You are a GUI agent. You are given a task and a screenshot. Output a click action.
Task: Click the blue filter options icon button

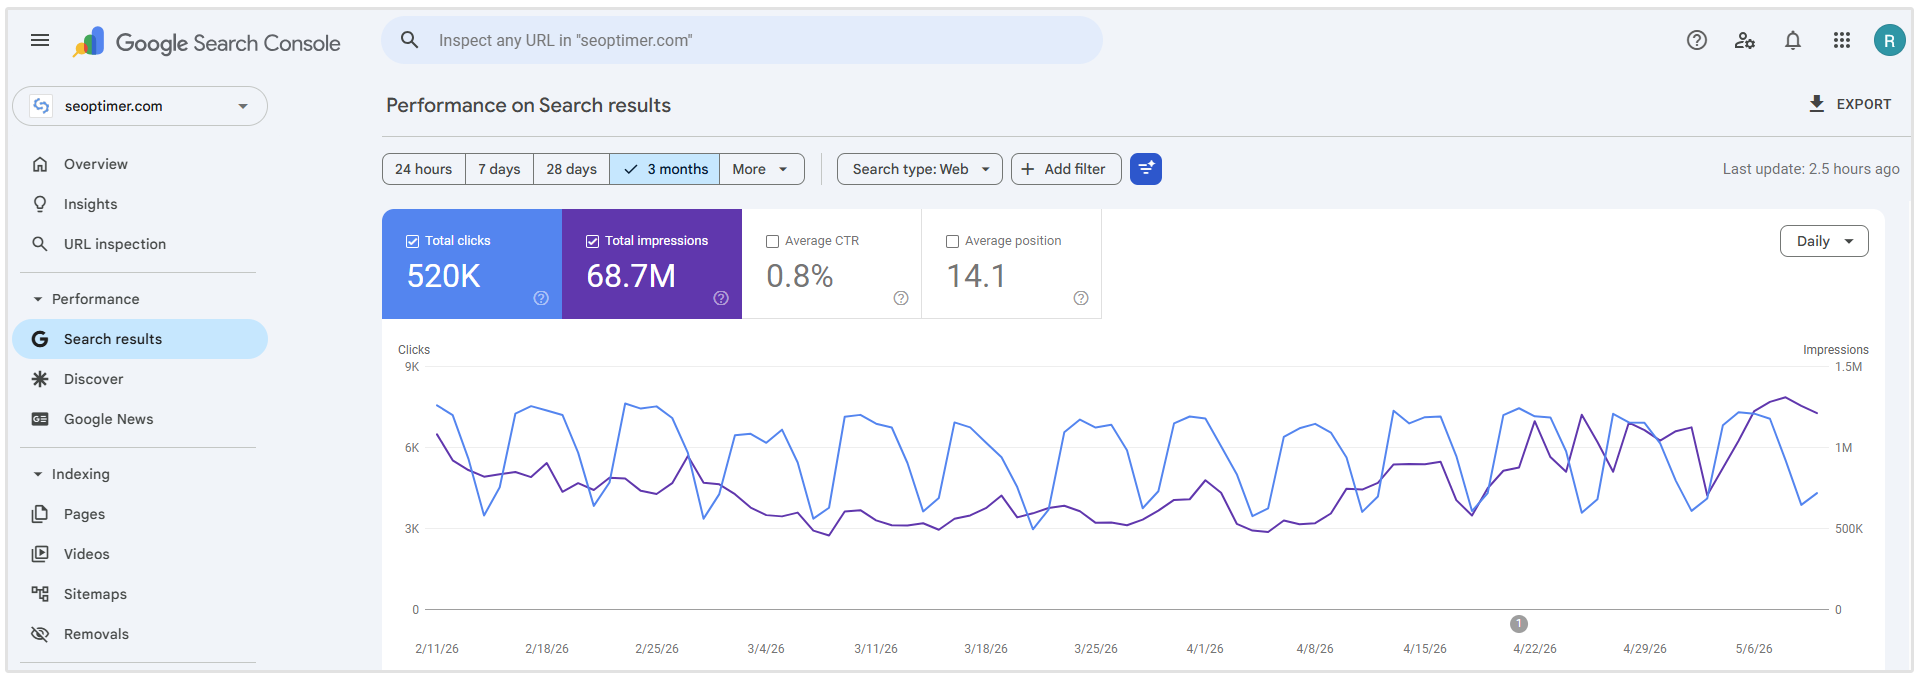point(1146,169)
